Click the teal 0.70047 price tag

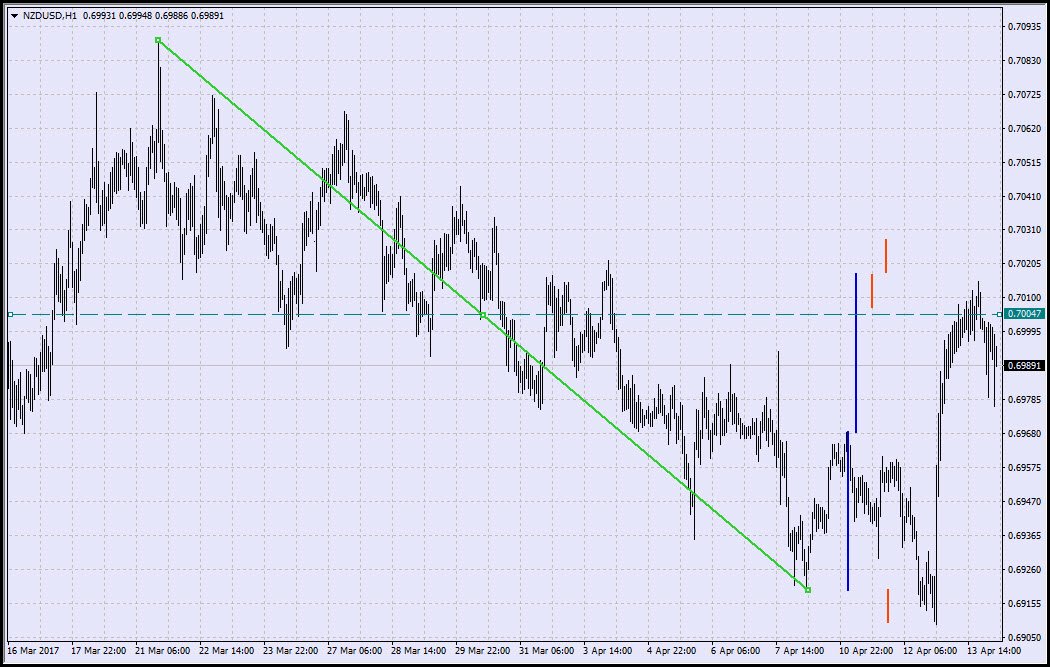pos(1023,313)
